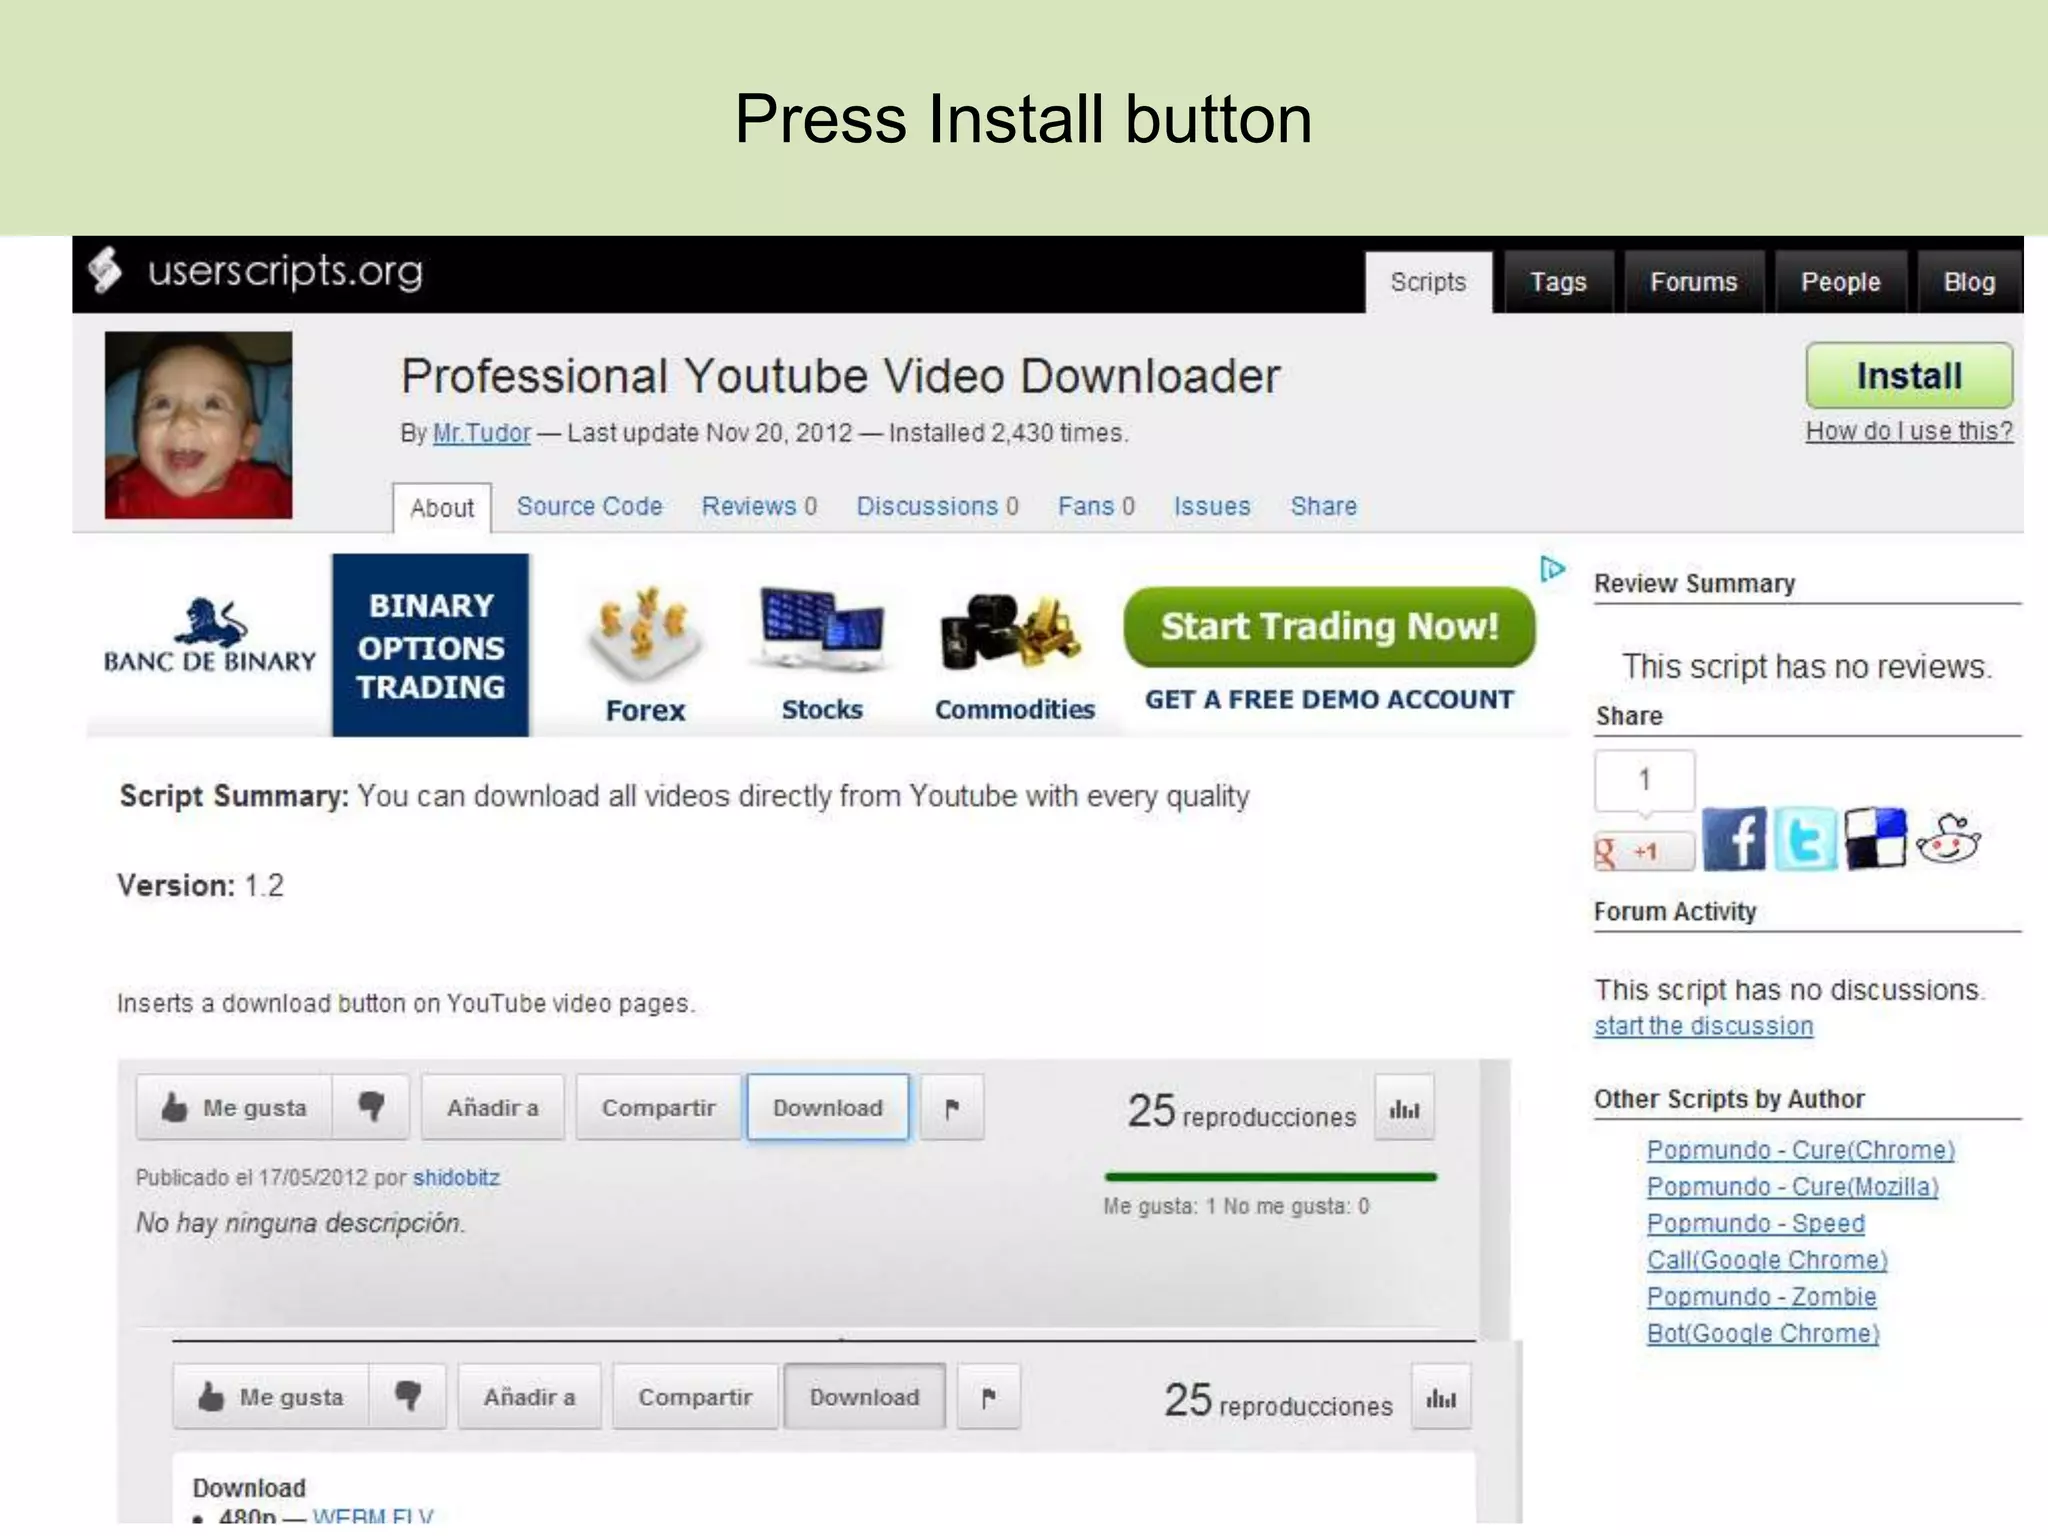
Task: Click upper statistics bar-chart icon
Action: pyautogui.click(x=1404, y=1109)
